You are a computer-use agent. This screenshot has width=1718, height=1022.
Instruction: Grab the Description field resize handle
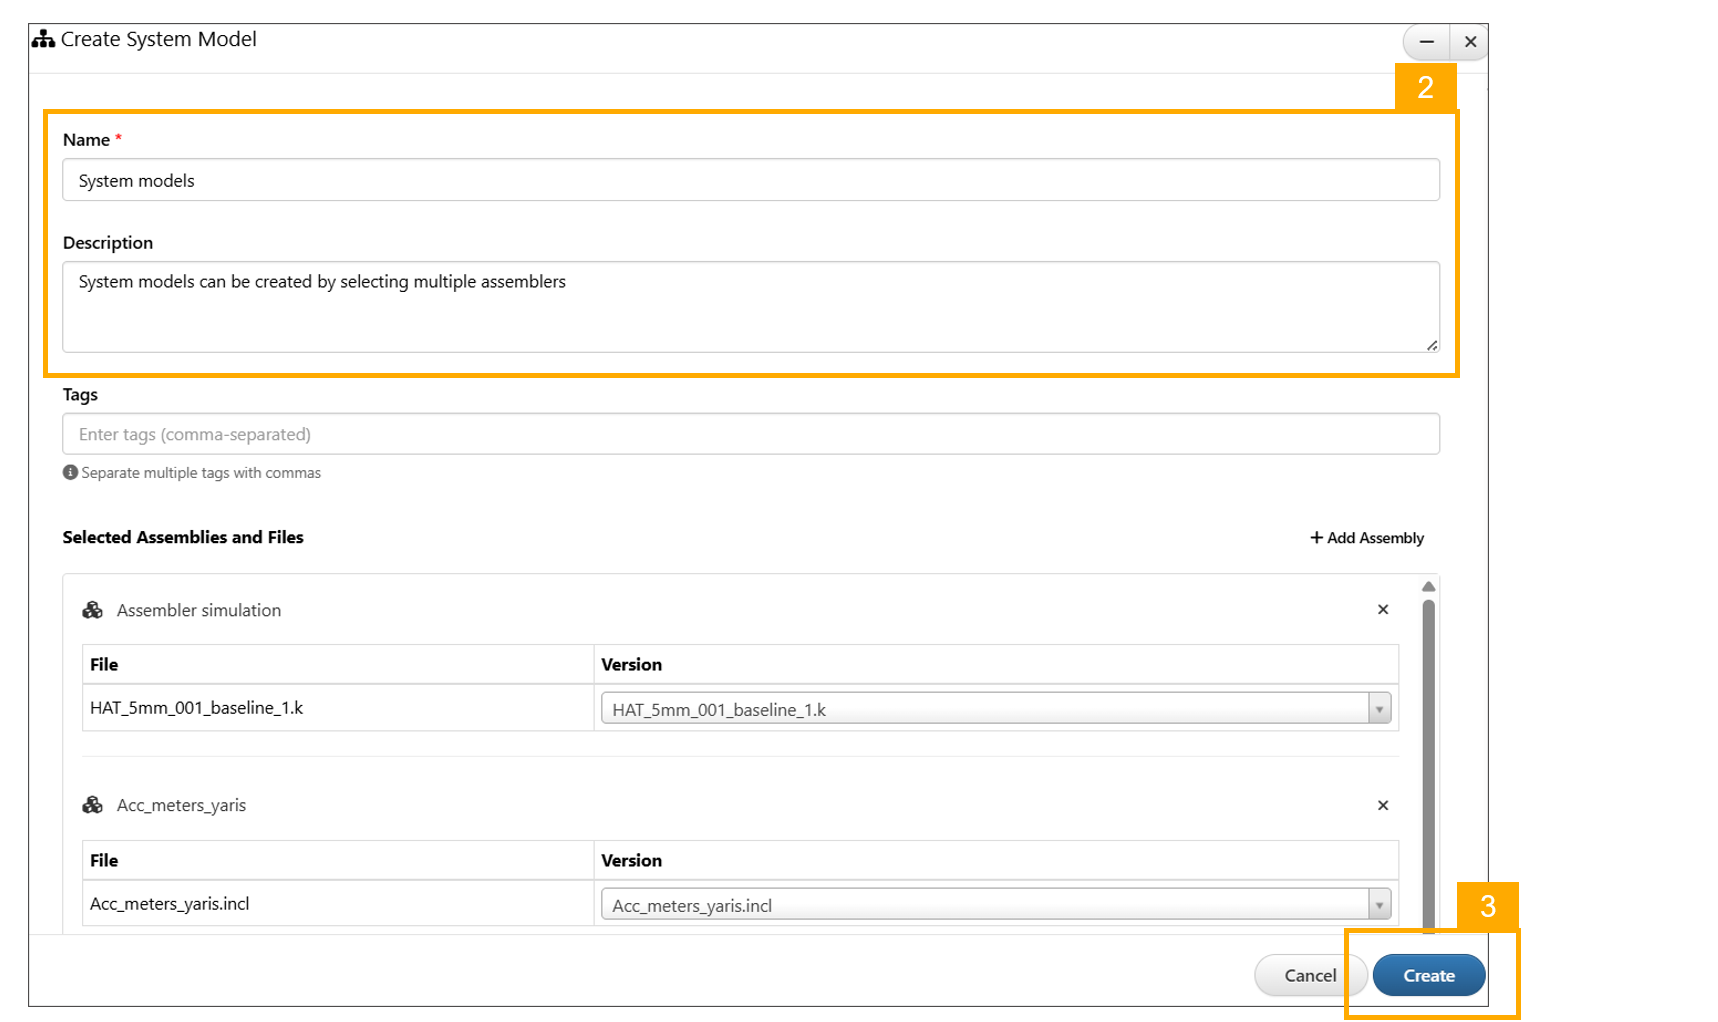point(1432,345)
